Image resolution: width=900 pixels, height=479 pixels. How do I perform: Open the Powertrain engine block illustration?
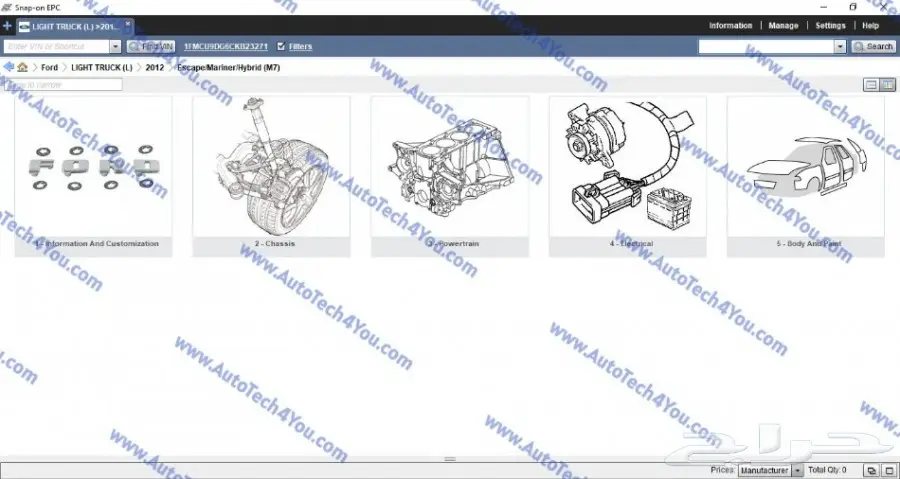click(449, 167)
